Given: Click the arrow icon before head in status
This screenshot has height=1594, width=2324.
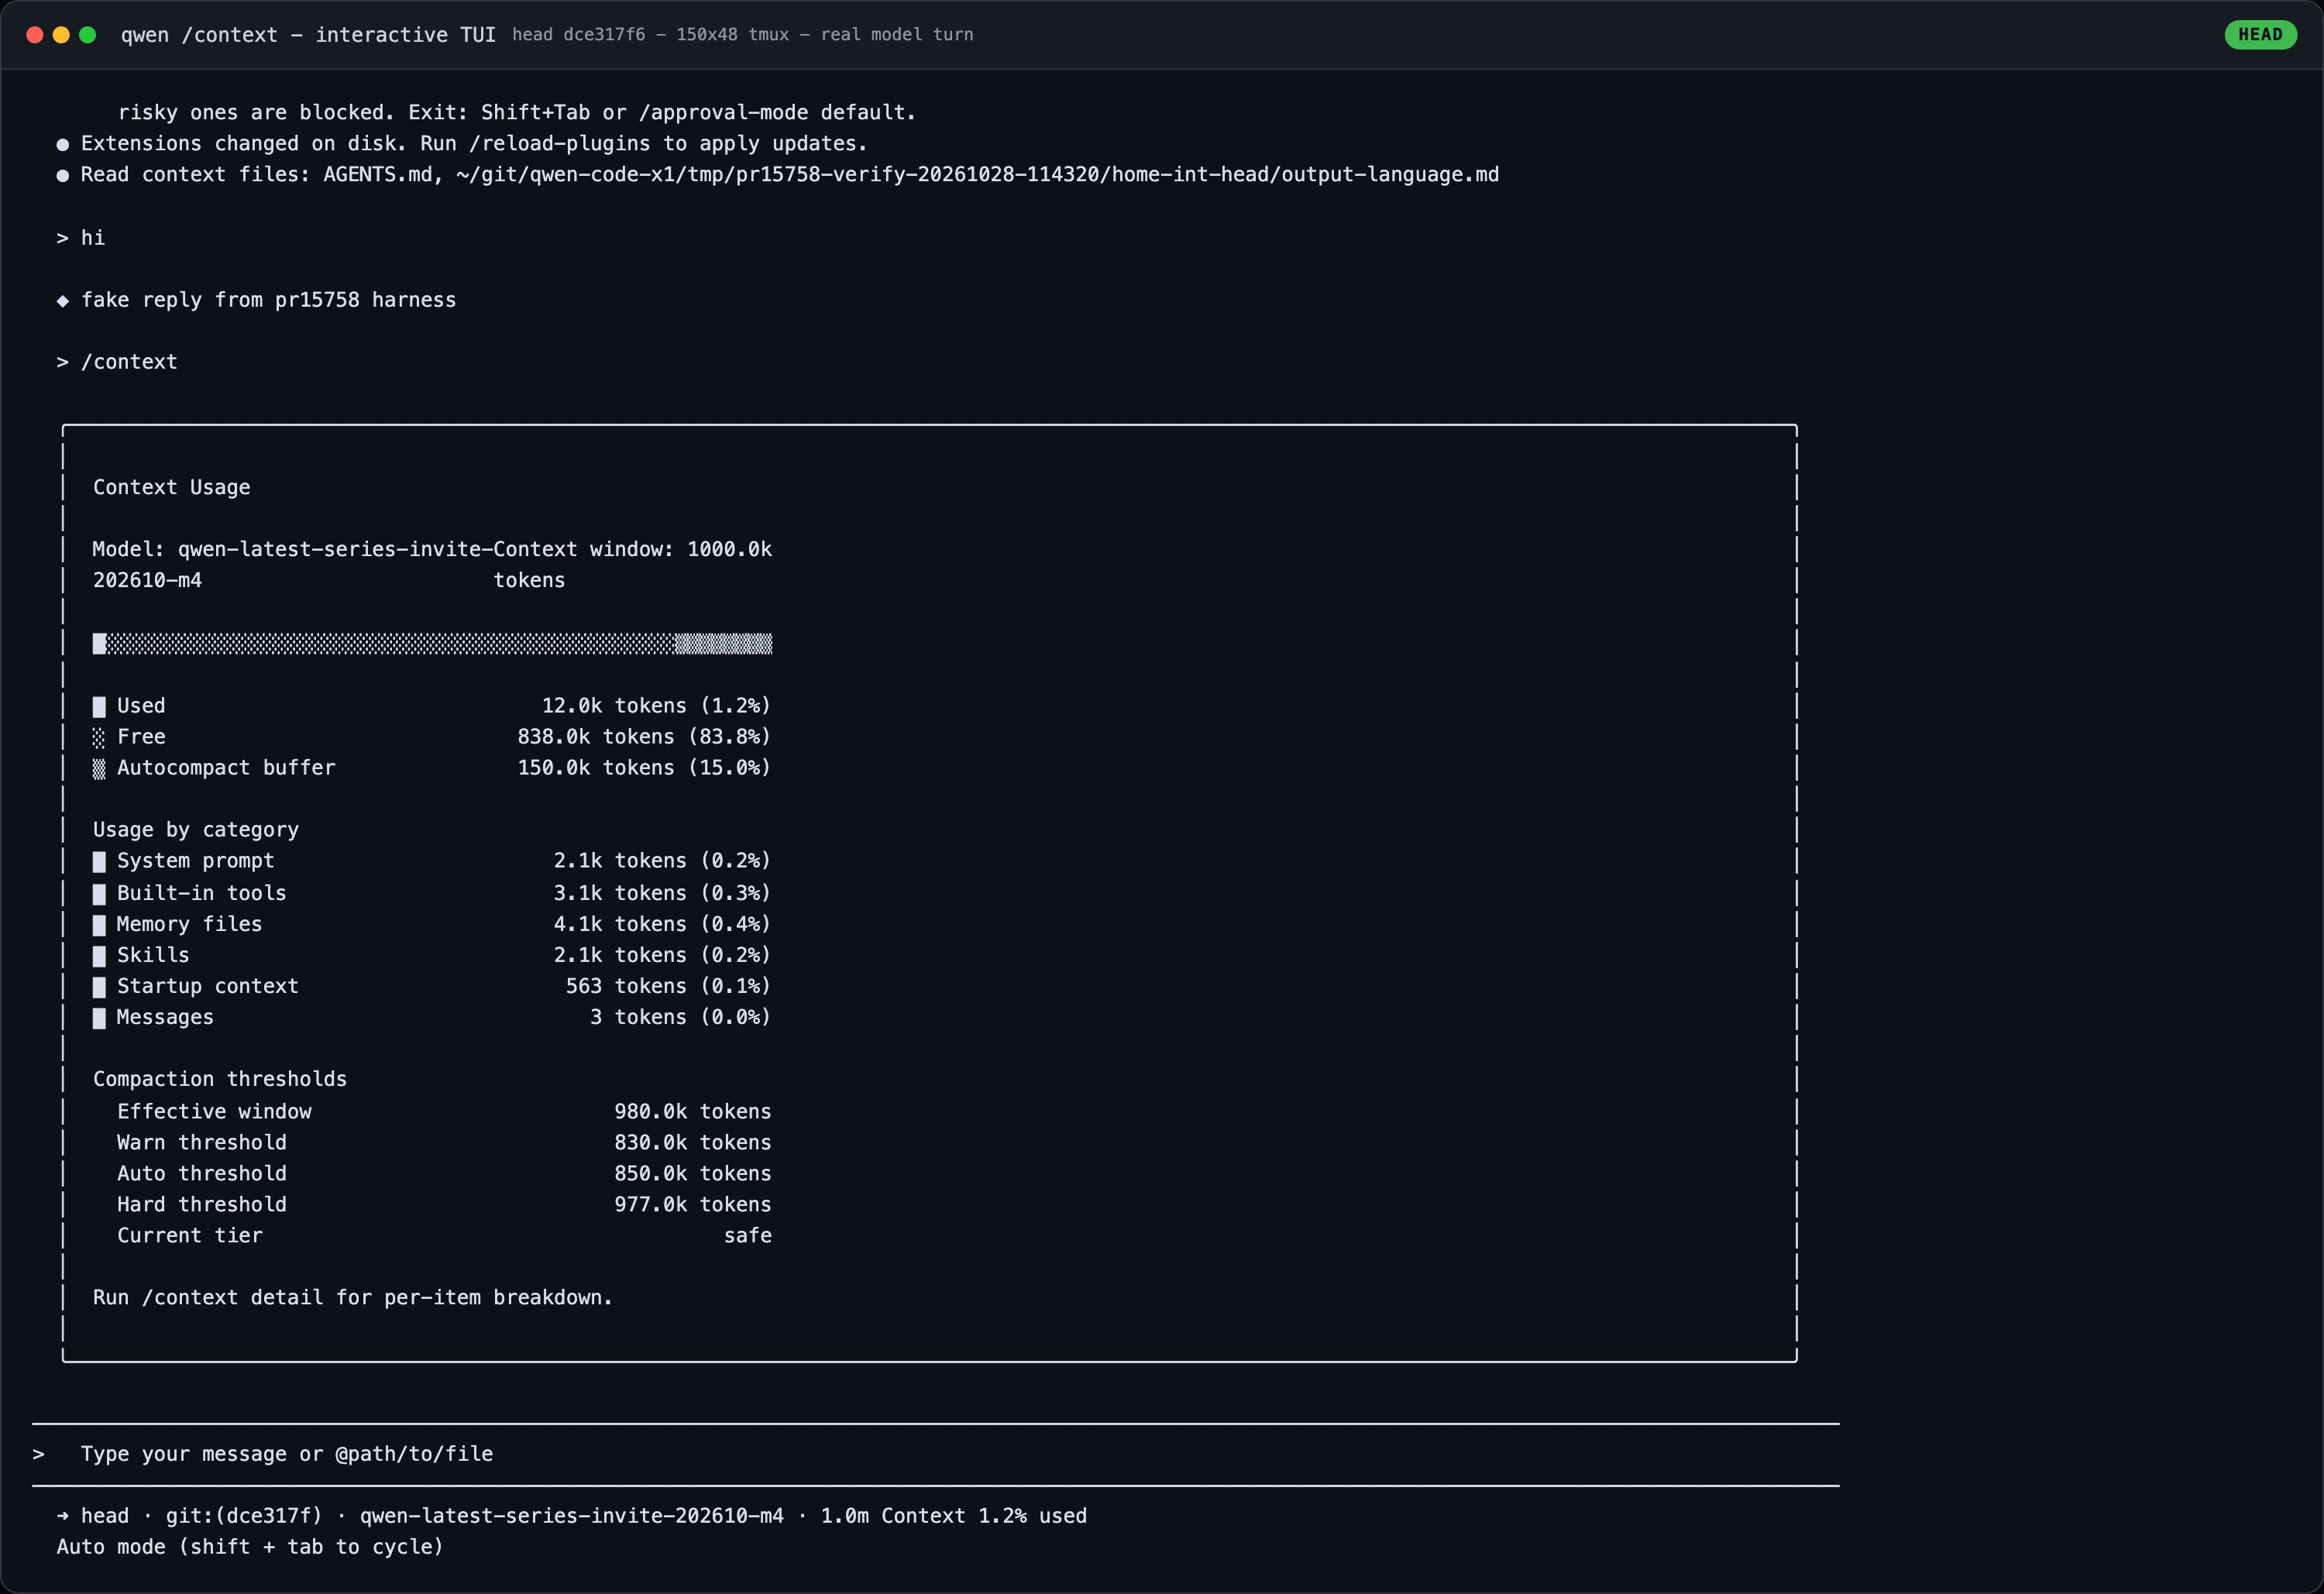Looking at the screenshot, I should tap(63, 1516).
